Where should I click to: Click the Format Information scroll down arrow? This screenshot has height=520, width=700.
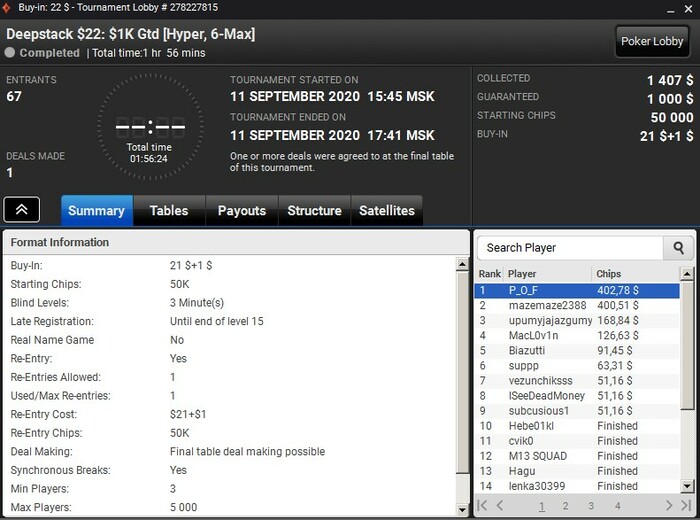click(x=462, y=509)
